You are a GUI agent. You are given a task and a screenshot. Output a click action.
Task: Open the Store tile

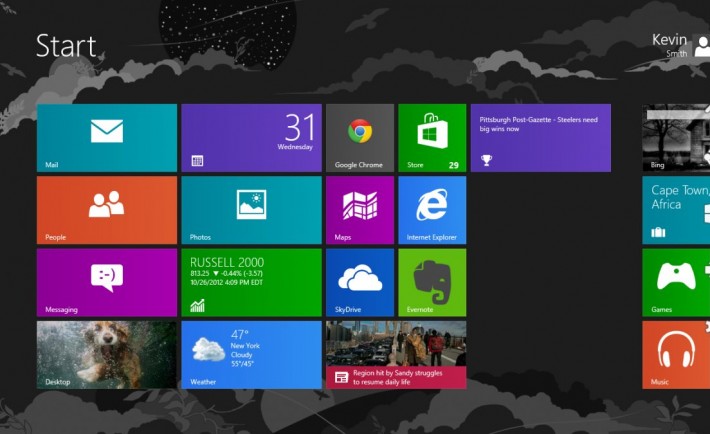(432, 138)
